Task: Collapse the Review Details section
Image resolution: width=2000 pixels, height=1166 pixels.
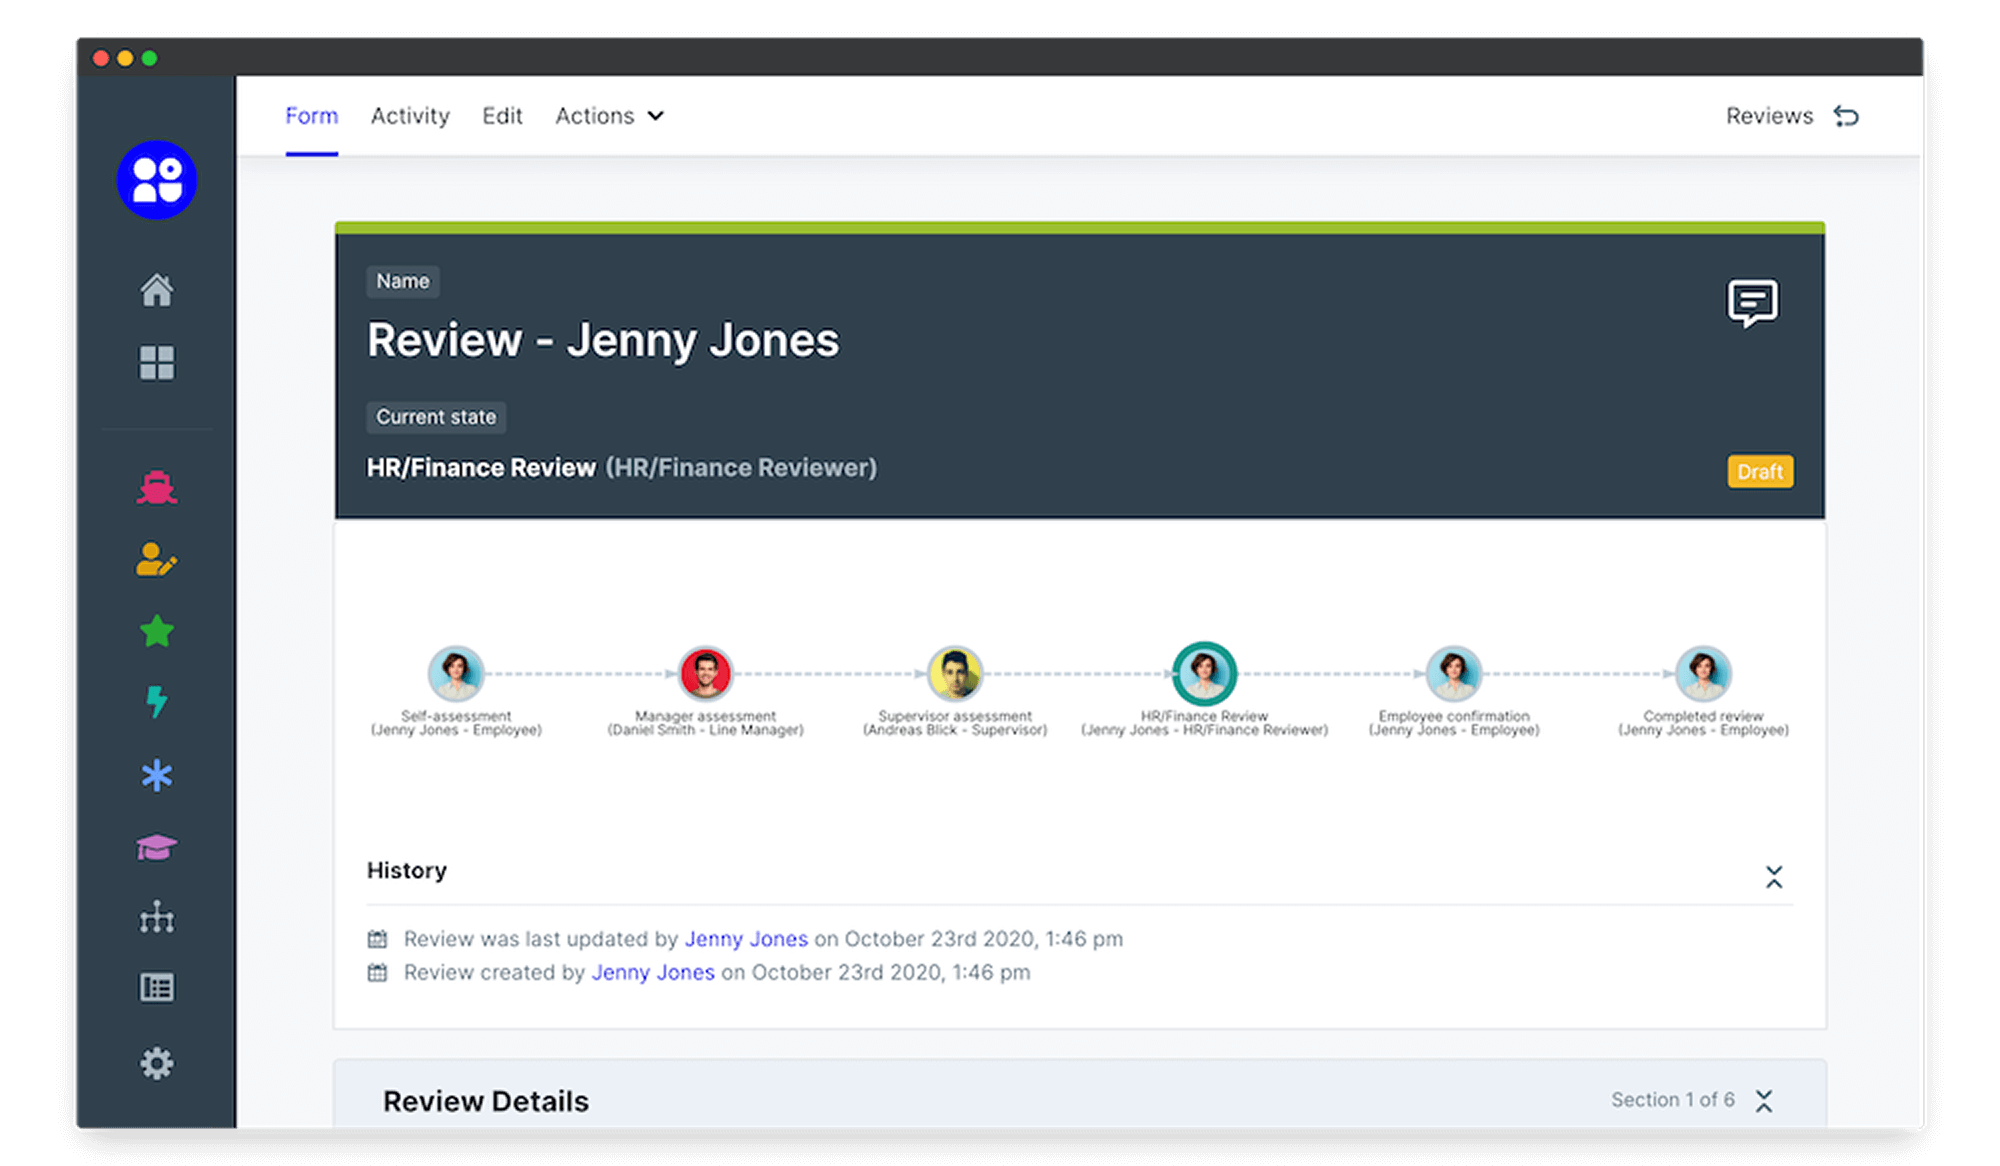Action: click(x=1764, y=1101)
